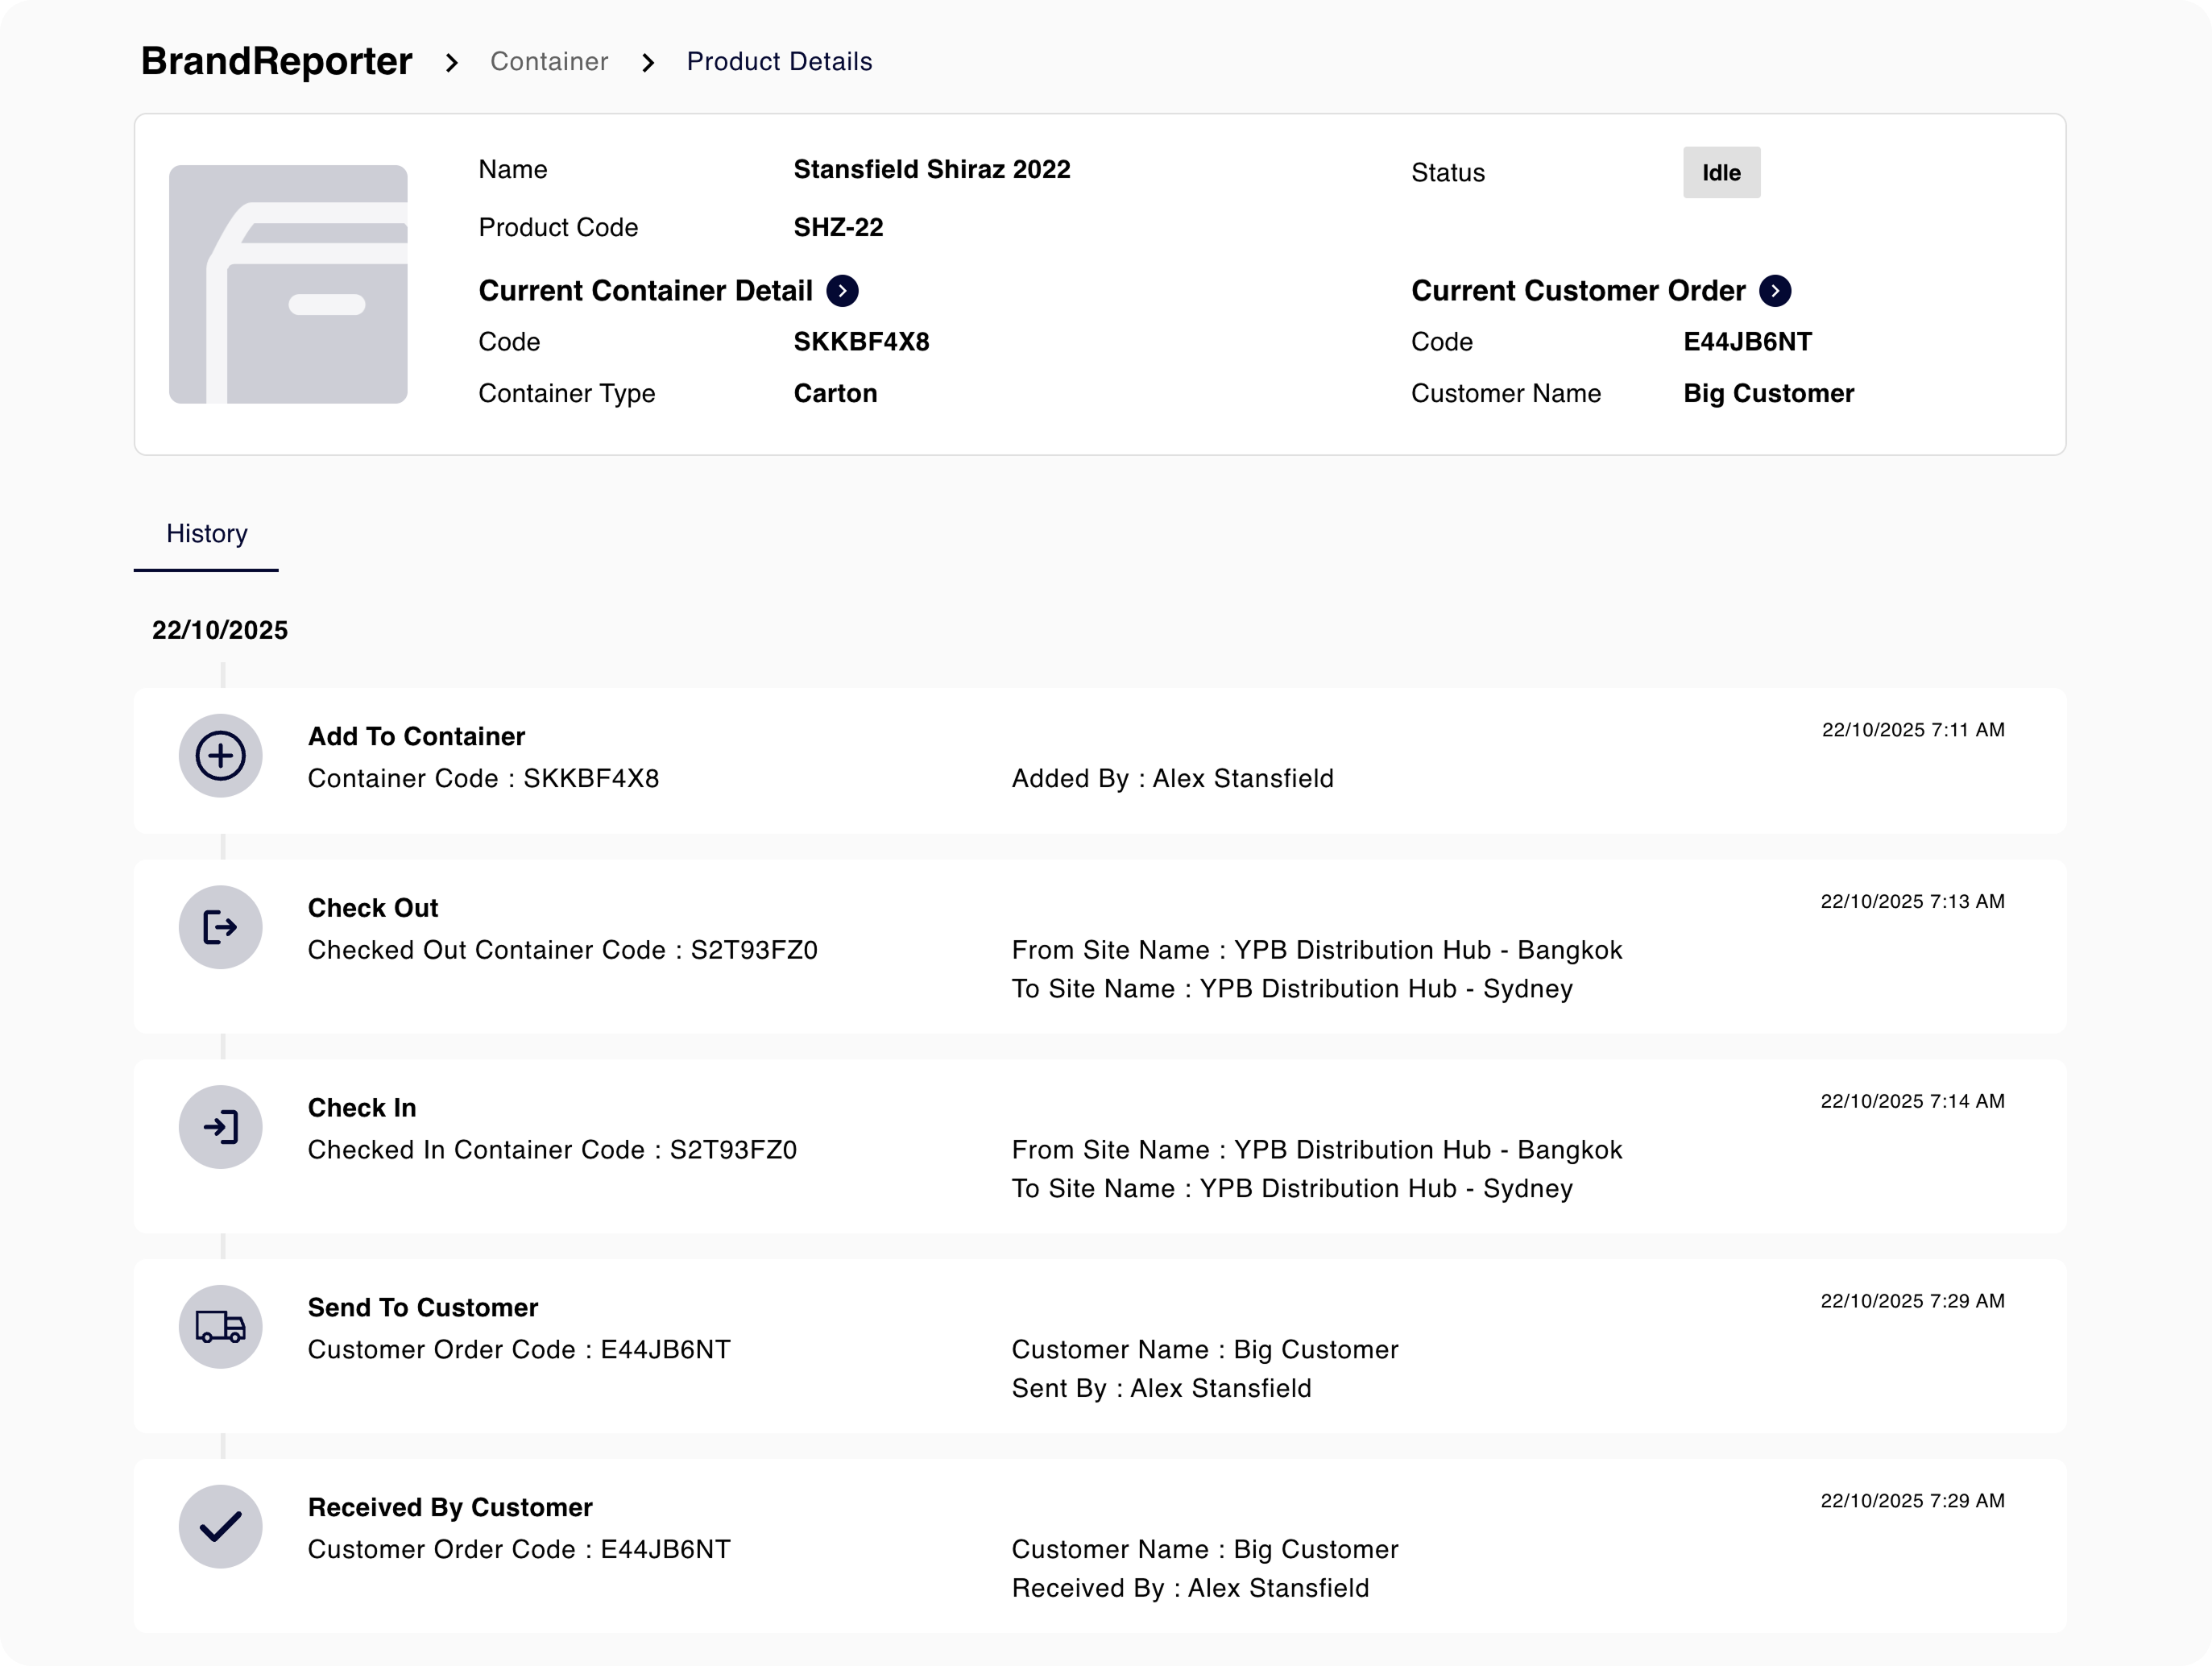Click Sent By : Alex Stansfield text
Screen dimensions: 2212x1666
pyautogui.click(x=1161, y=1389)
